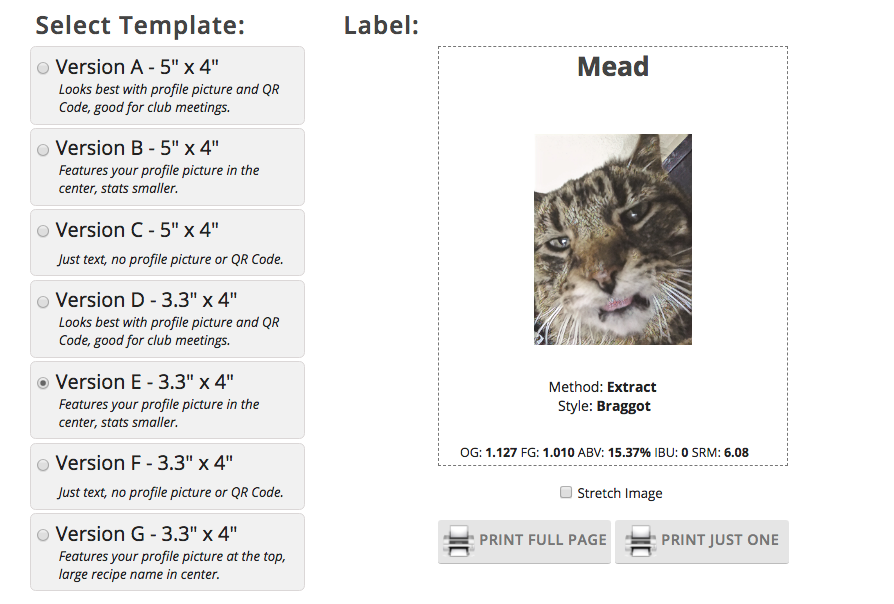894x604 pixels.
Task: Click the PRINT FULL PAGE button text
Action: point(543,540)
